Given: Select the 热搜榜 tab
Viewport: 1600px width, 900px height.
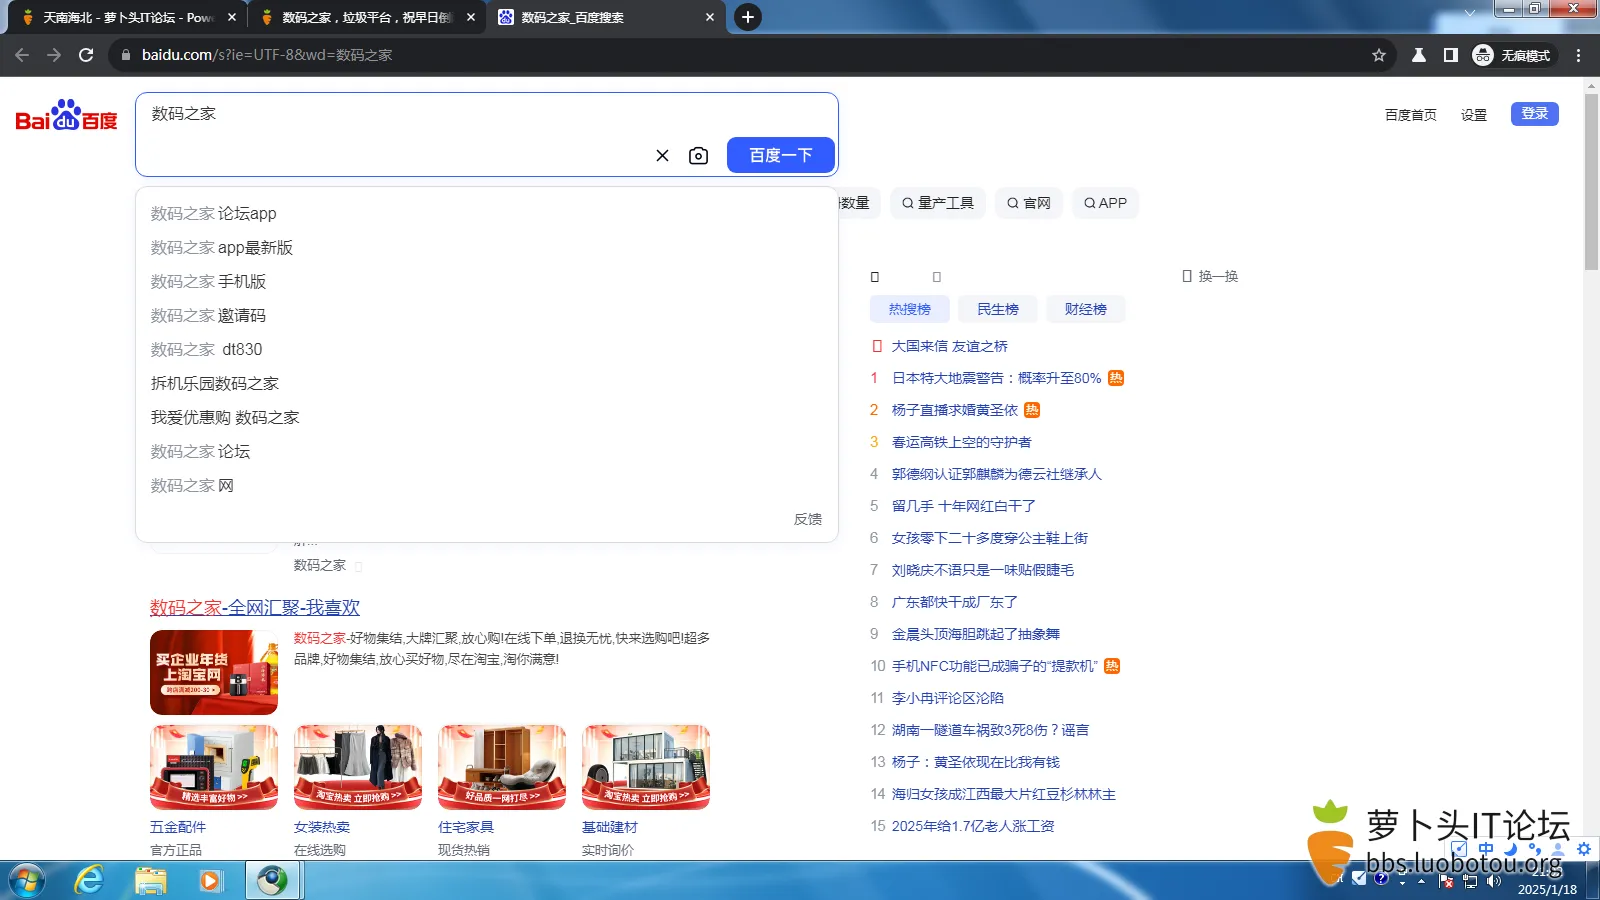Looking at the screenshot, I should pyautogui.click(x=909, y=309).
